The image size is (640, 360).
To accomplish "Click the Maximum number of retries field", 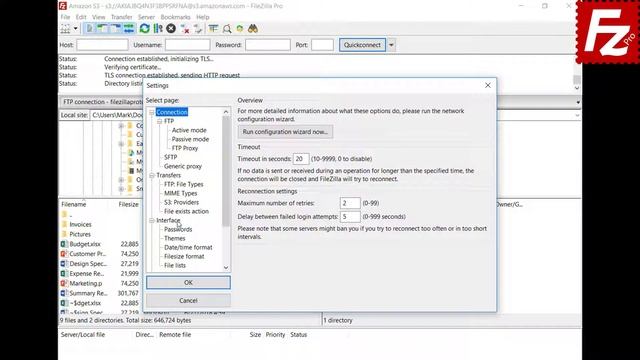I will [350, 203].
